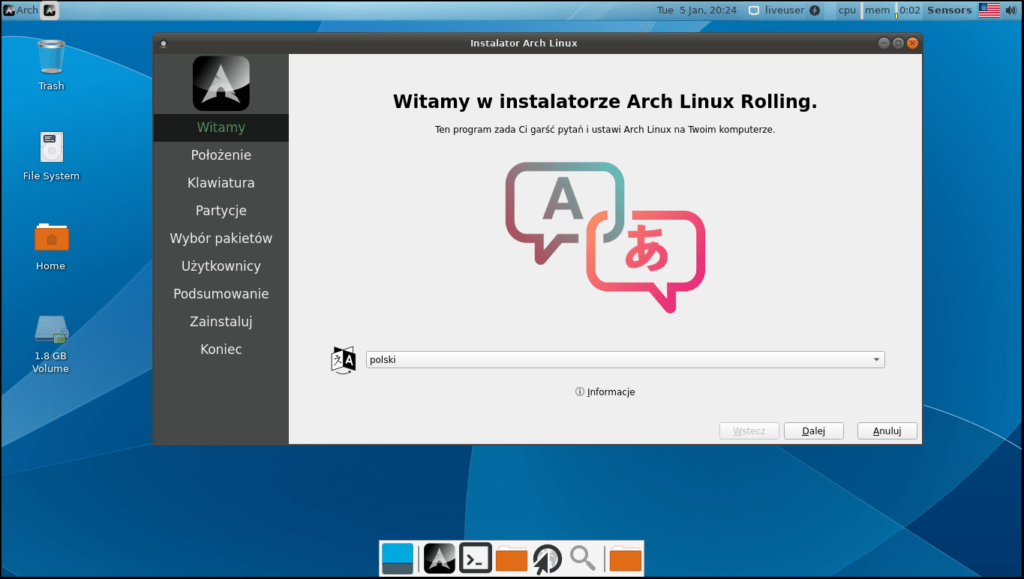1024x579 pixels.
Task: Open the Sensors panel plugin
Action: (x=950, y=10)
